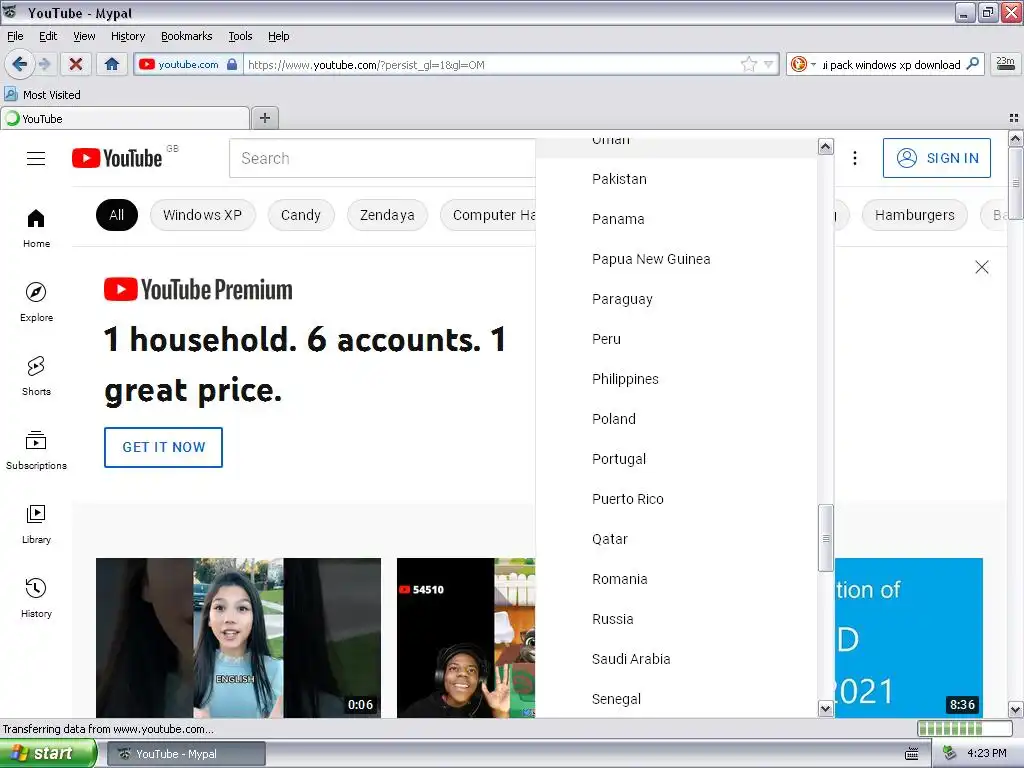Go to browser Home page icon
The height and width of the screenshot is (768, 1024).
112,64
